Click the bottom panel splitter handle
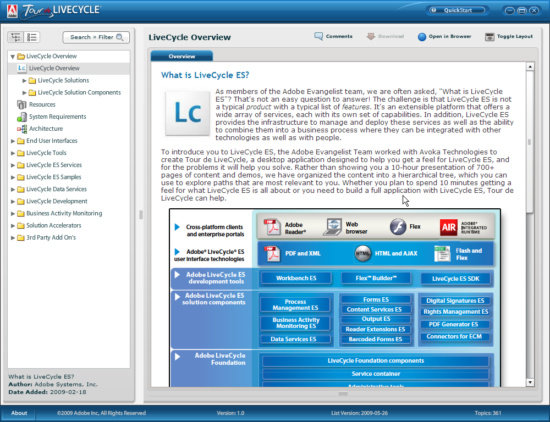Image resolution: width=550 pixels, height=422 pixels. 343,394
